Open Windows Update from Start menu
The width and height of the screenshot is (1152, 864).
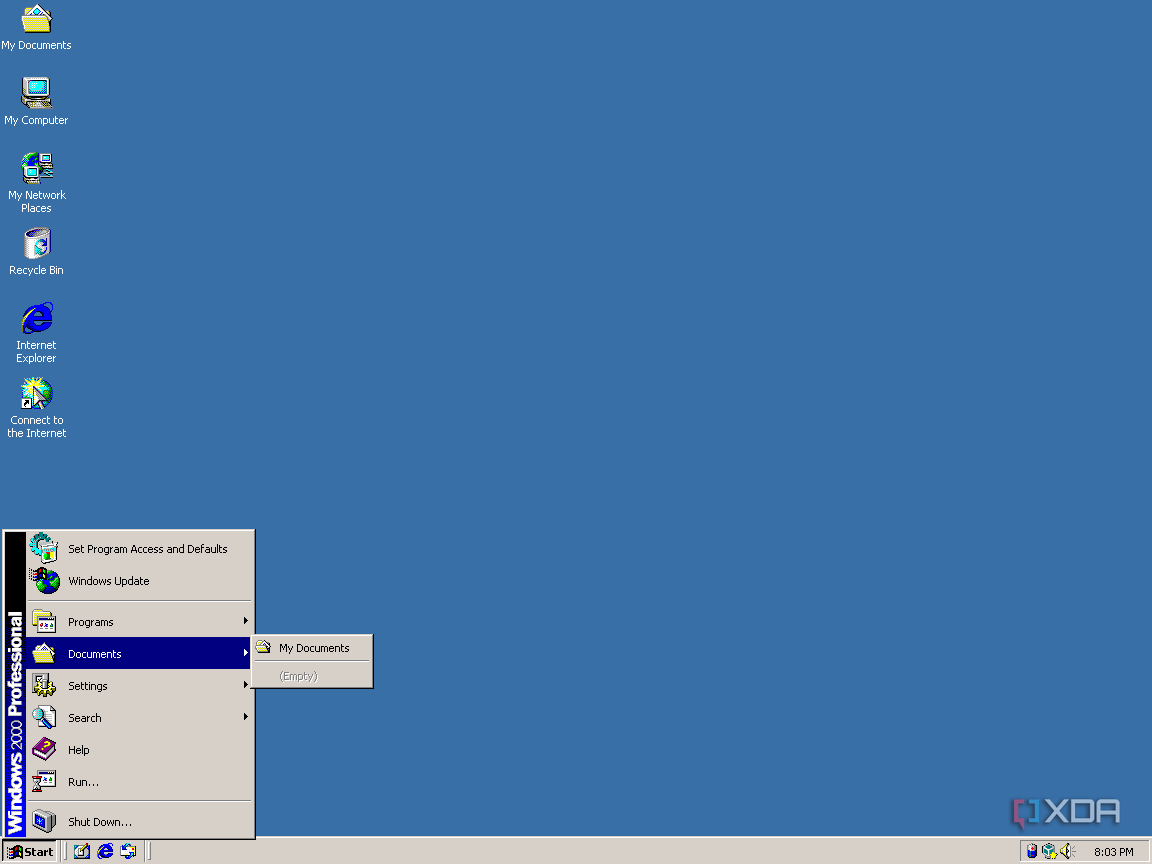(140, 581)
